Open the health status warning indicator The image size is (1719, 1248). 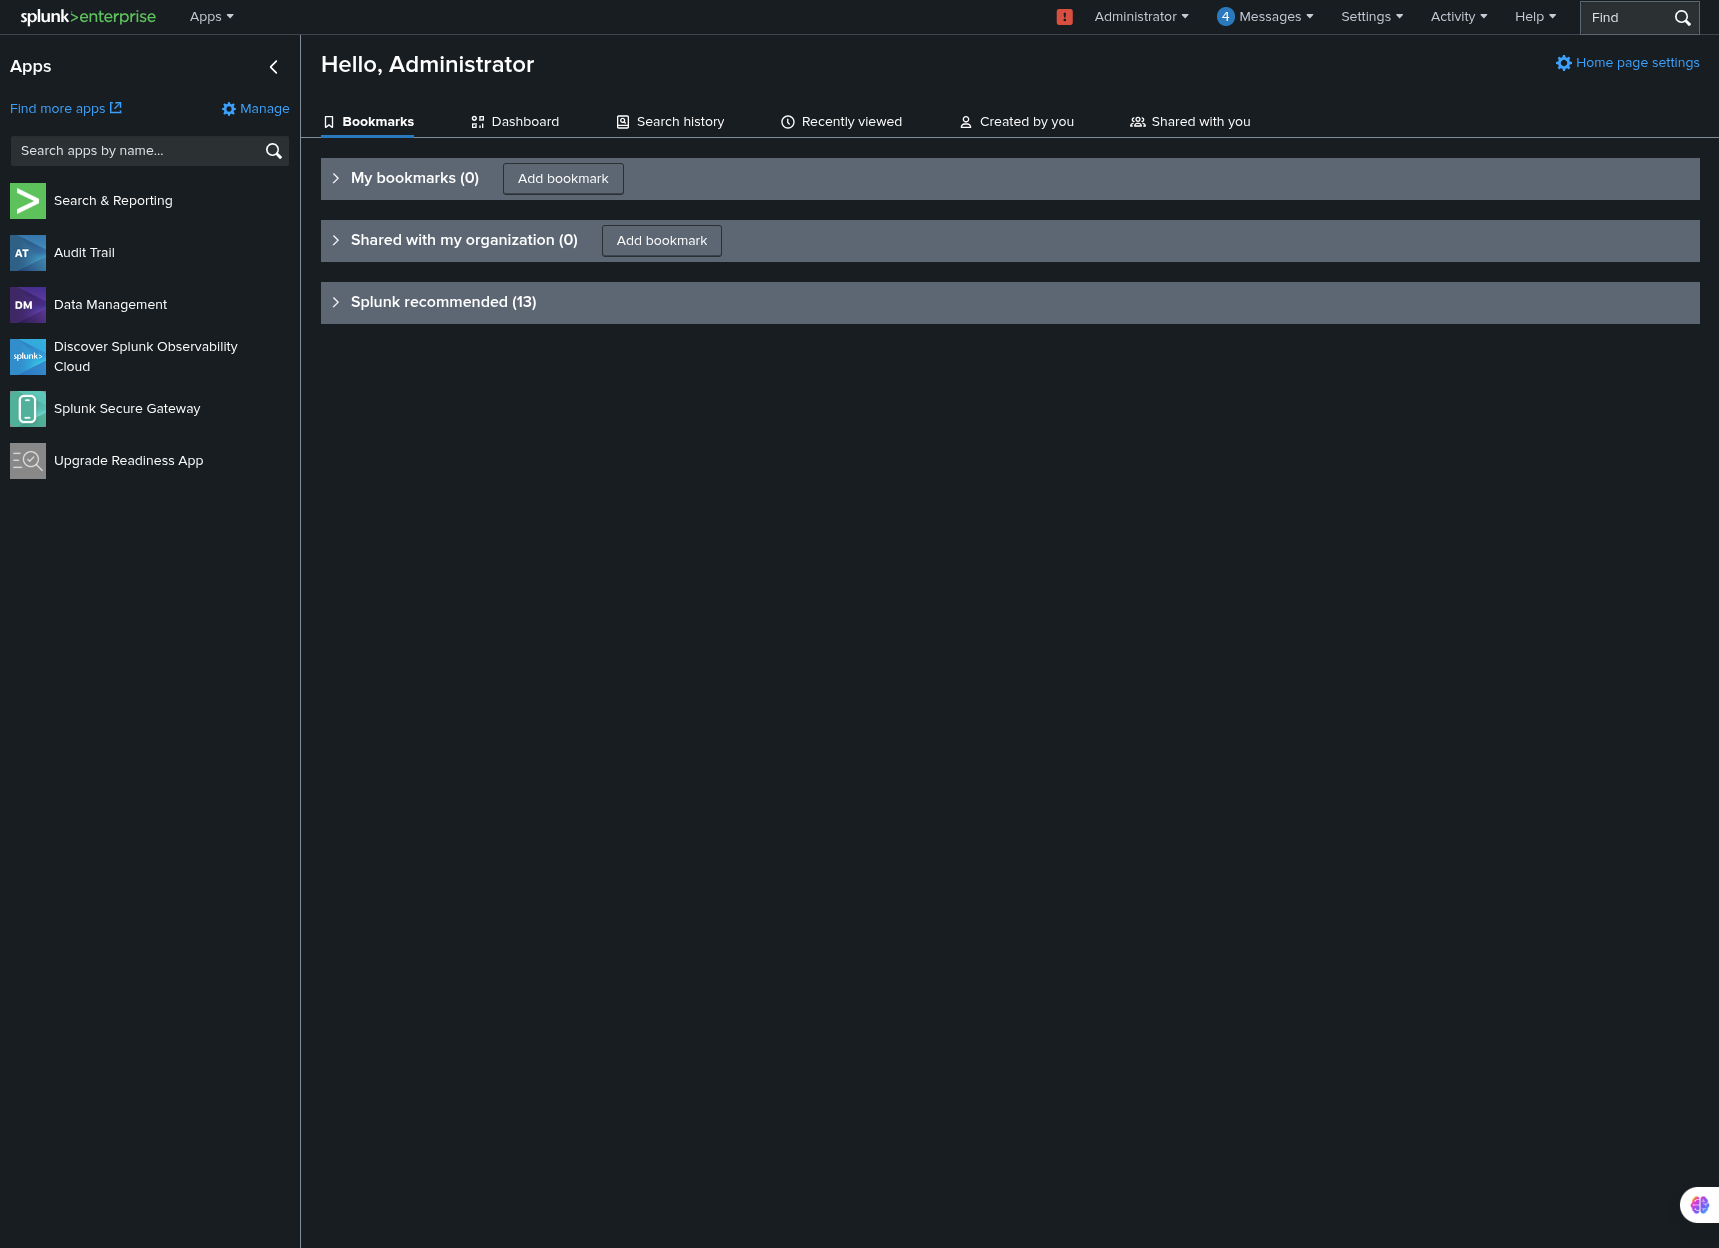[x=1064, y=16]
